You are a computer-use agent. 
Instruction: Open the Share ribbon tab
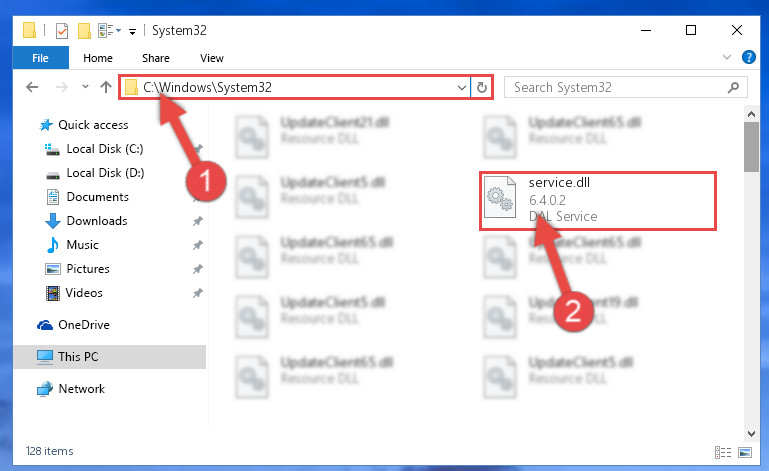pos(155,58)
